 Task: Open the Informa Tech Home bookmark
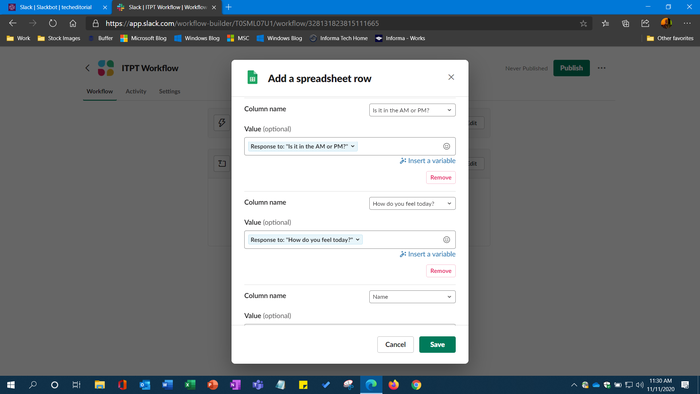[x=339, y=38]
